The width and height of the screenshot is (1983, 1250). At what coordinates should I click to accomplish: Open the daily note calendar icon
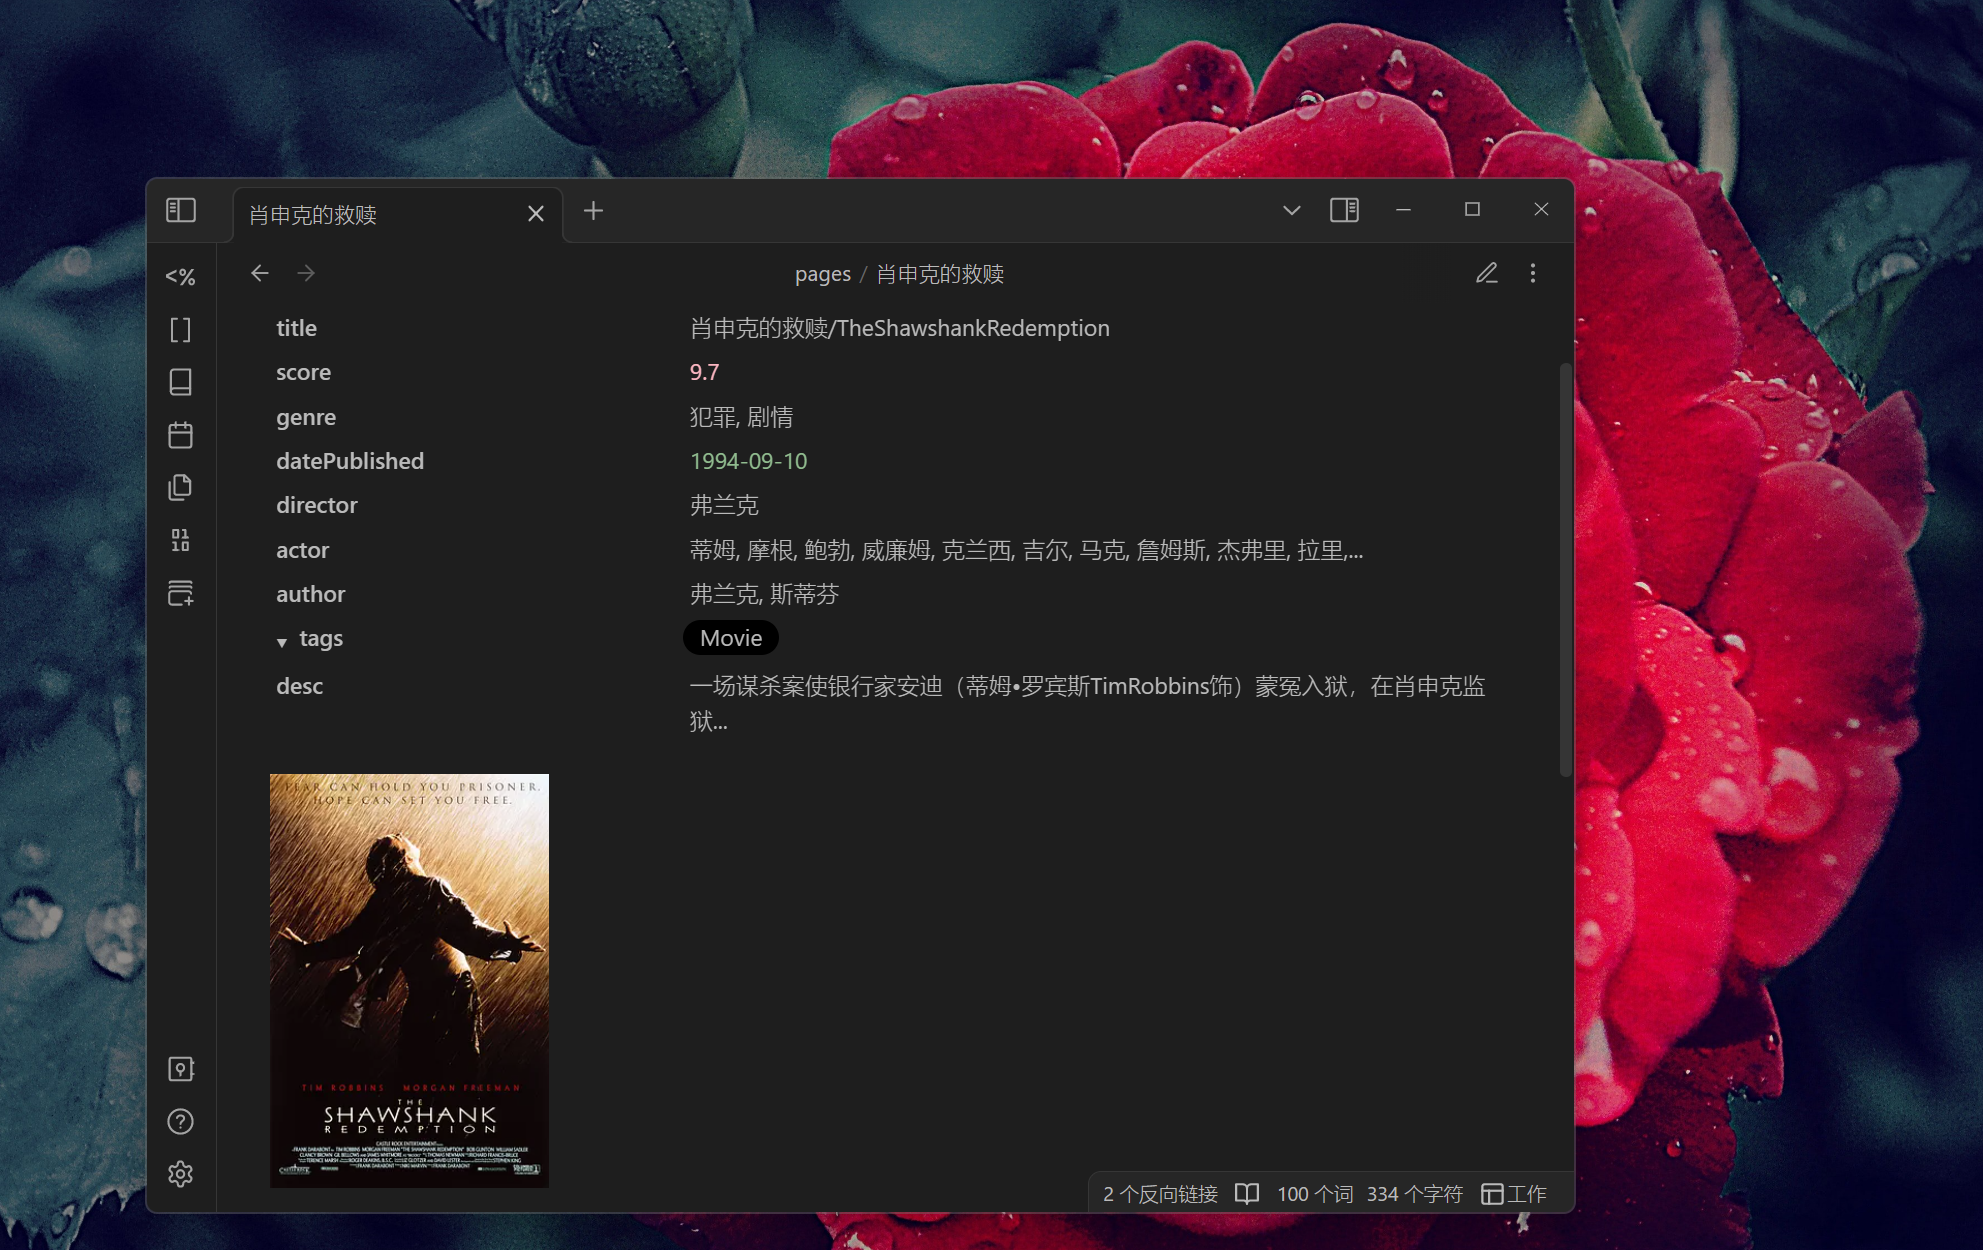[x=181, y=434]
